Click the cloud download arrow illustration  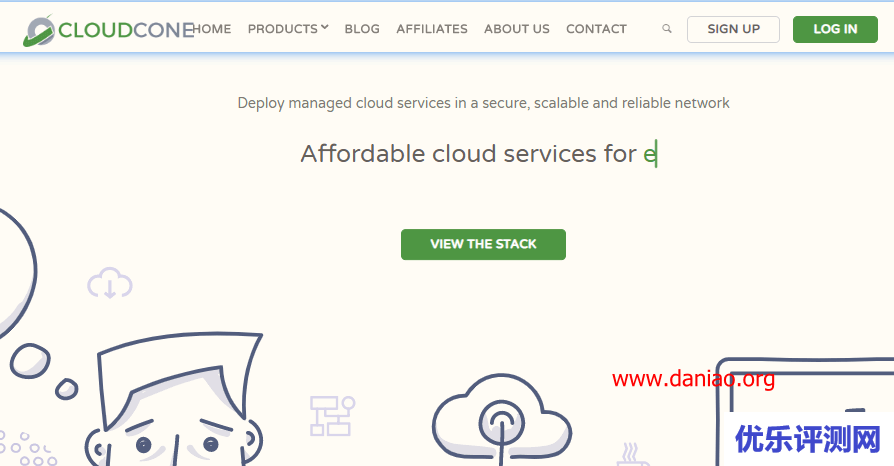110,283
